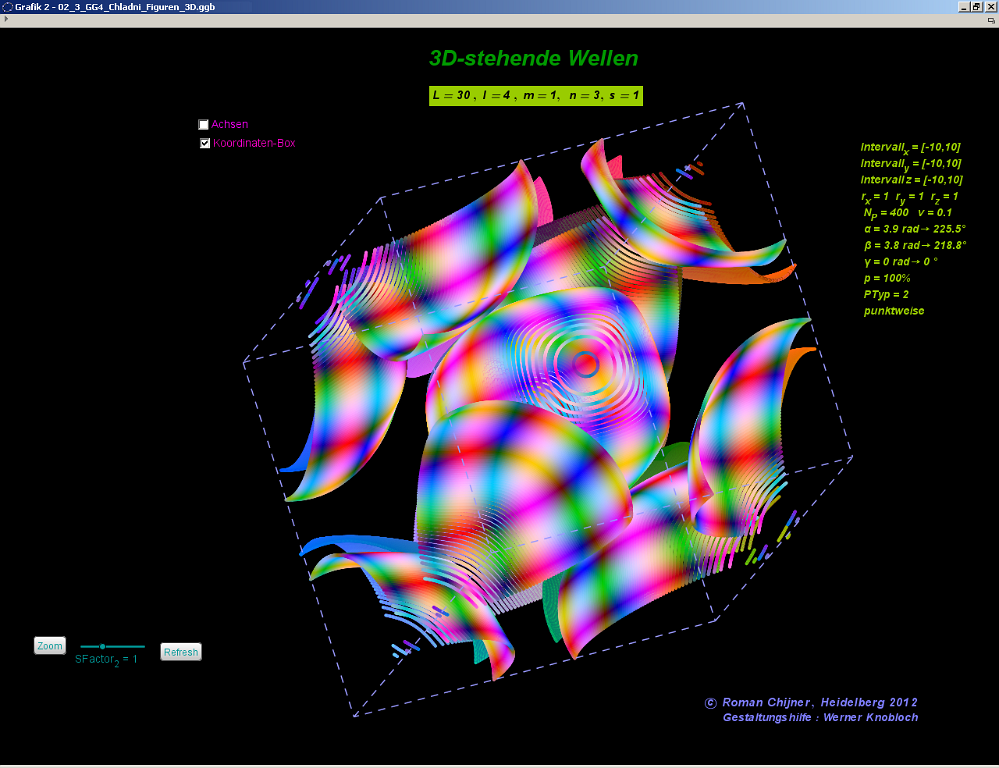
Task: Enable the Achsen checkbox
Action: [x=204, y=125]
